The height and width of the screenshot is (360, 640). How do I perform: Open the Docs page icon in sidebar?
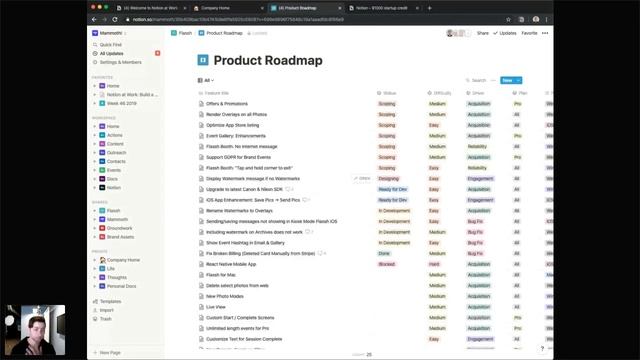point(102,179)
